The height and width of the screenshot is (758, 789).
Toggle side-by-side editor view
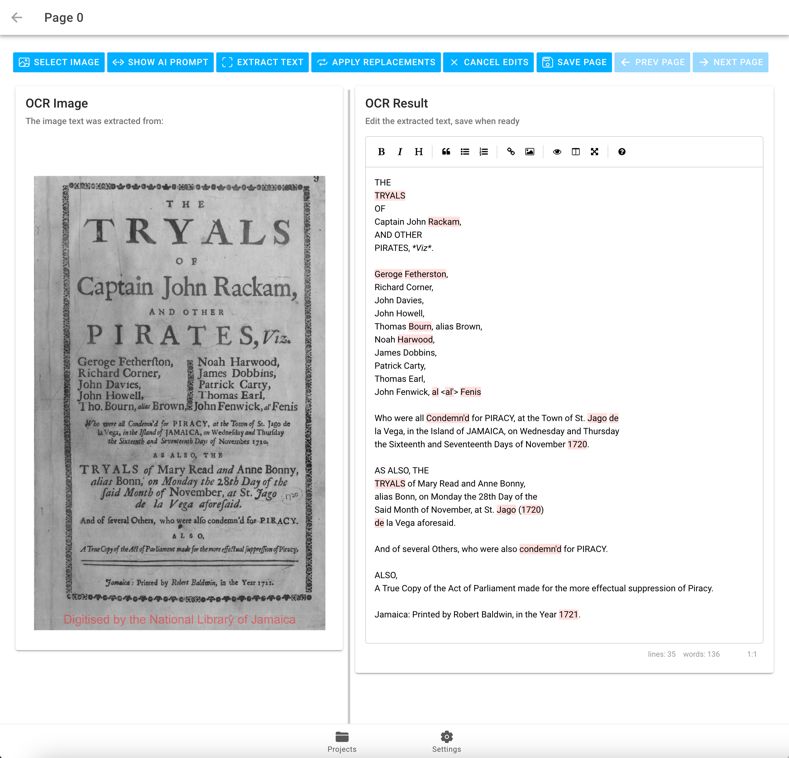(x=576, y=152)
